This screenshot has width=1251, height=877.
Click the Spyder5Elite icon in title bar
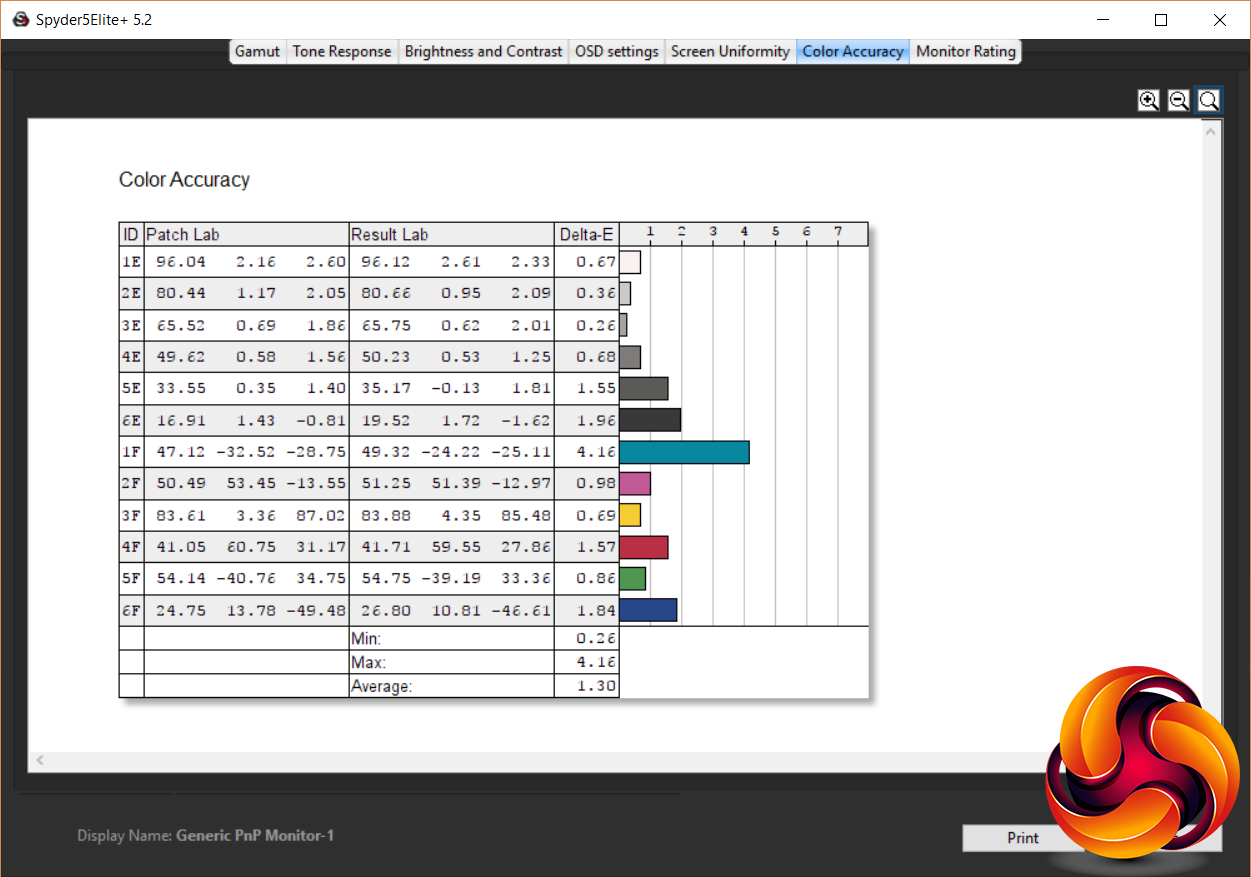click(20, 19)
